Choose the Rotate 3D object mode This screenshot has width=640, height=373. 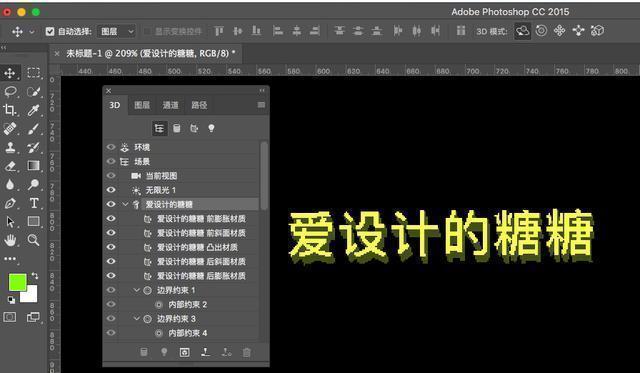click(522, 31)
